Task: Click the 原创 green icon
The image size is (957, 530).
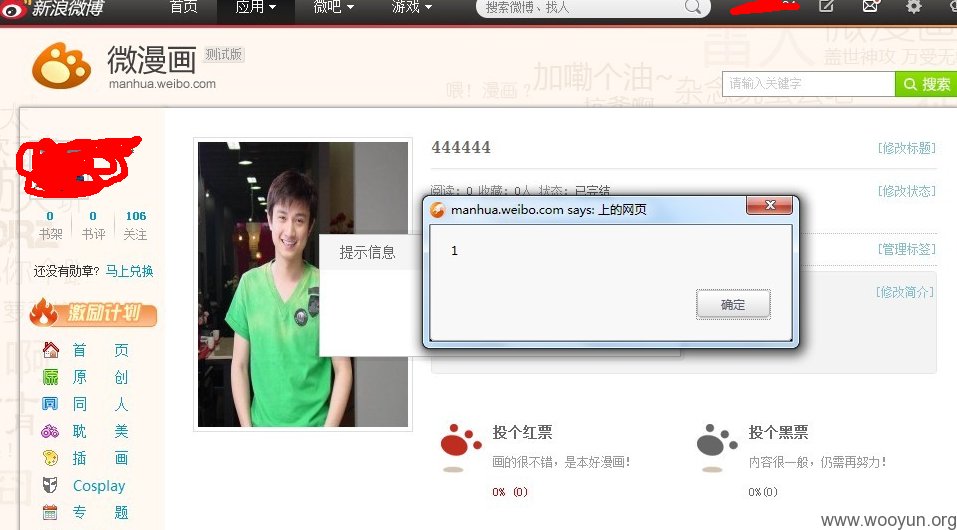Action: click(50, 377)
